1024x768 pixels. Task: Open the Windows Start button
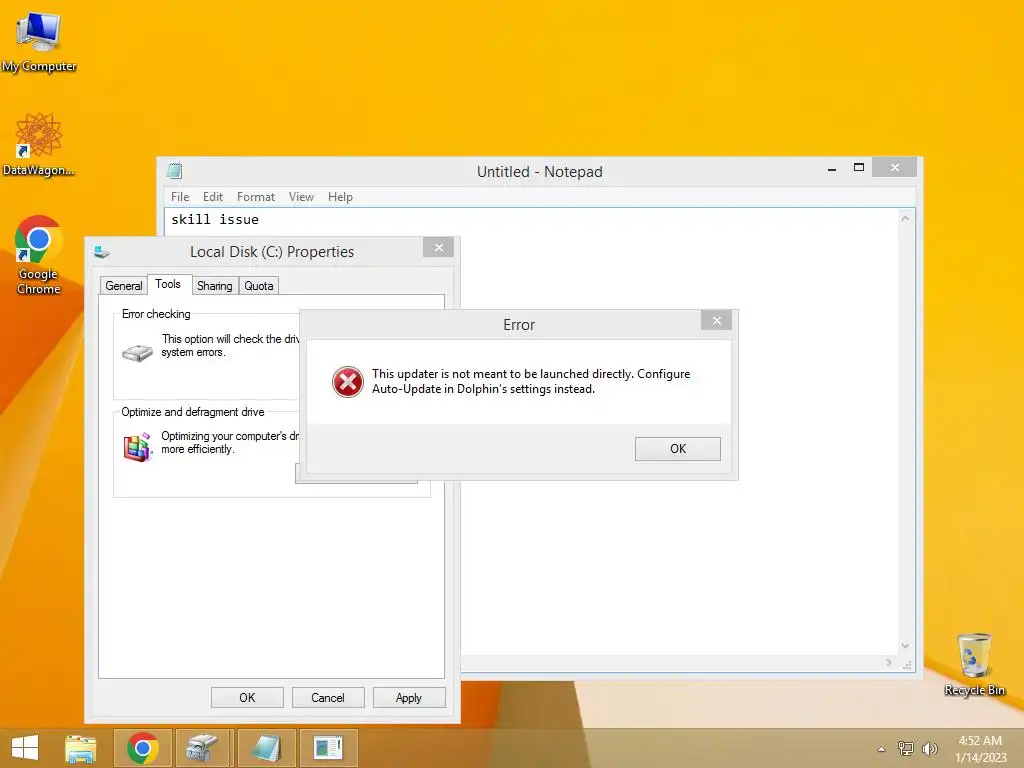point(25,748)
